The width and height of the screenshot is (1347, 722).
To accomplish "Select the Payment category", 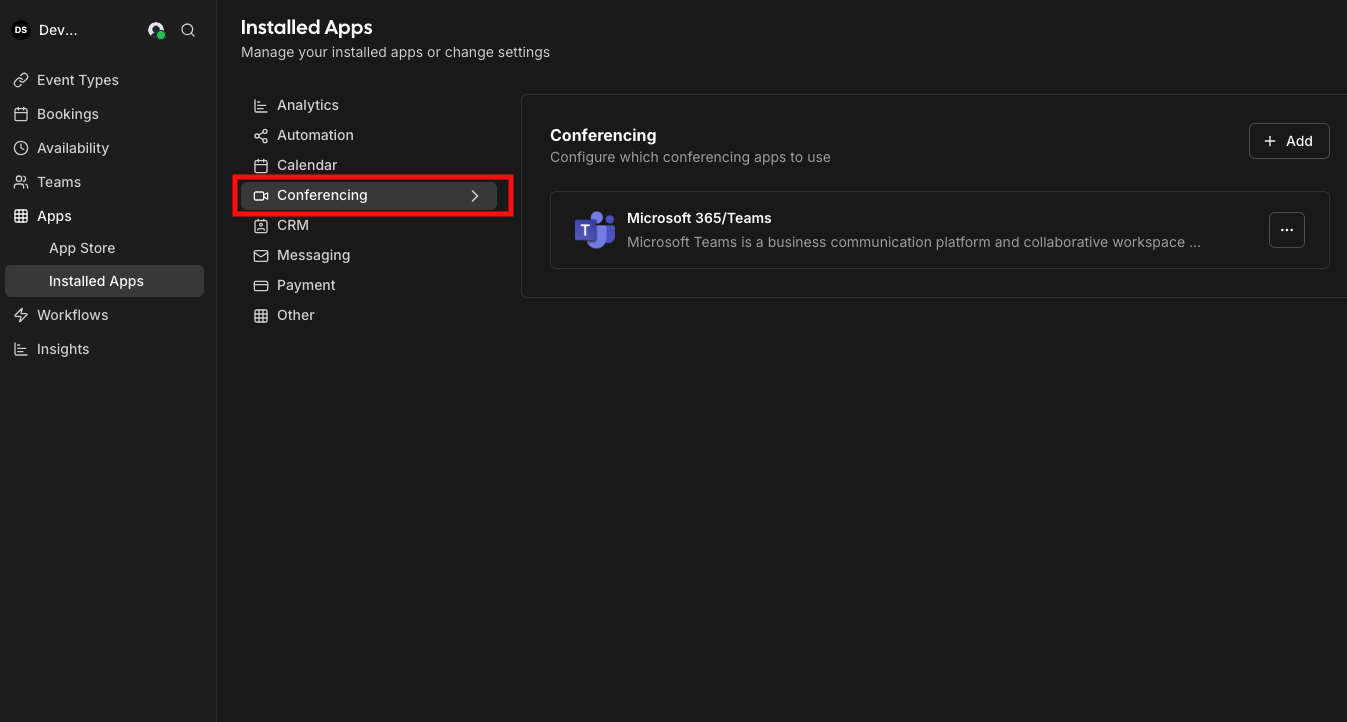I will click(305, 285).
